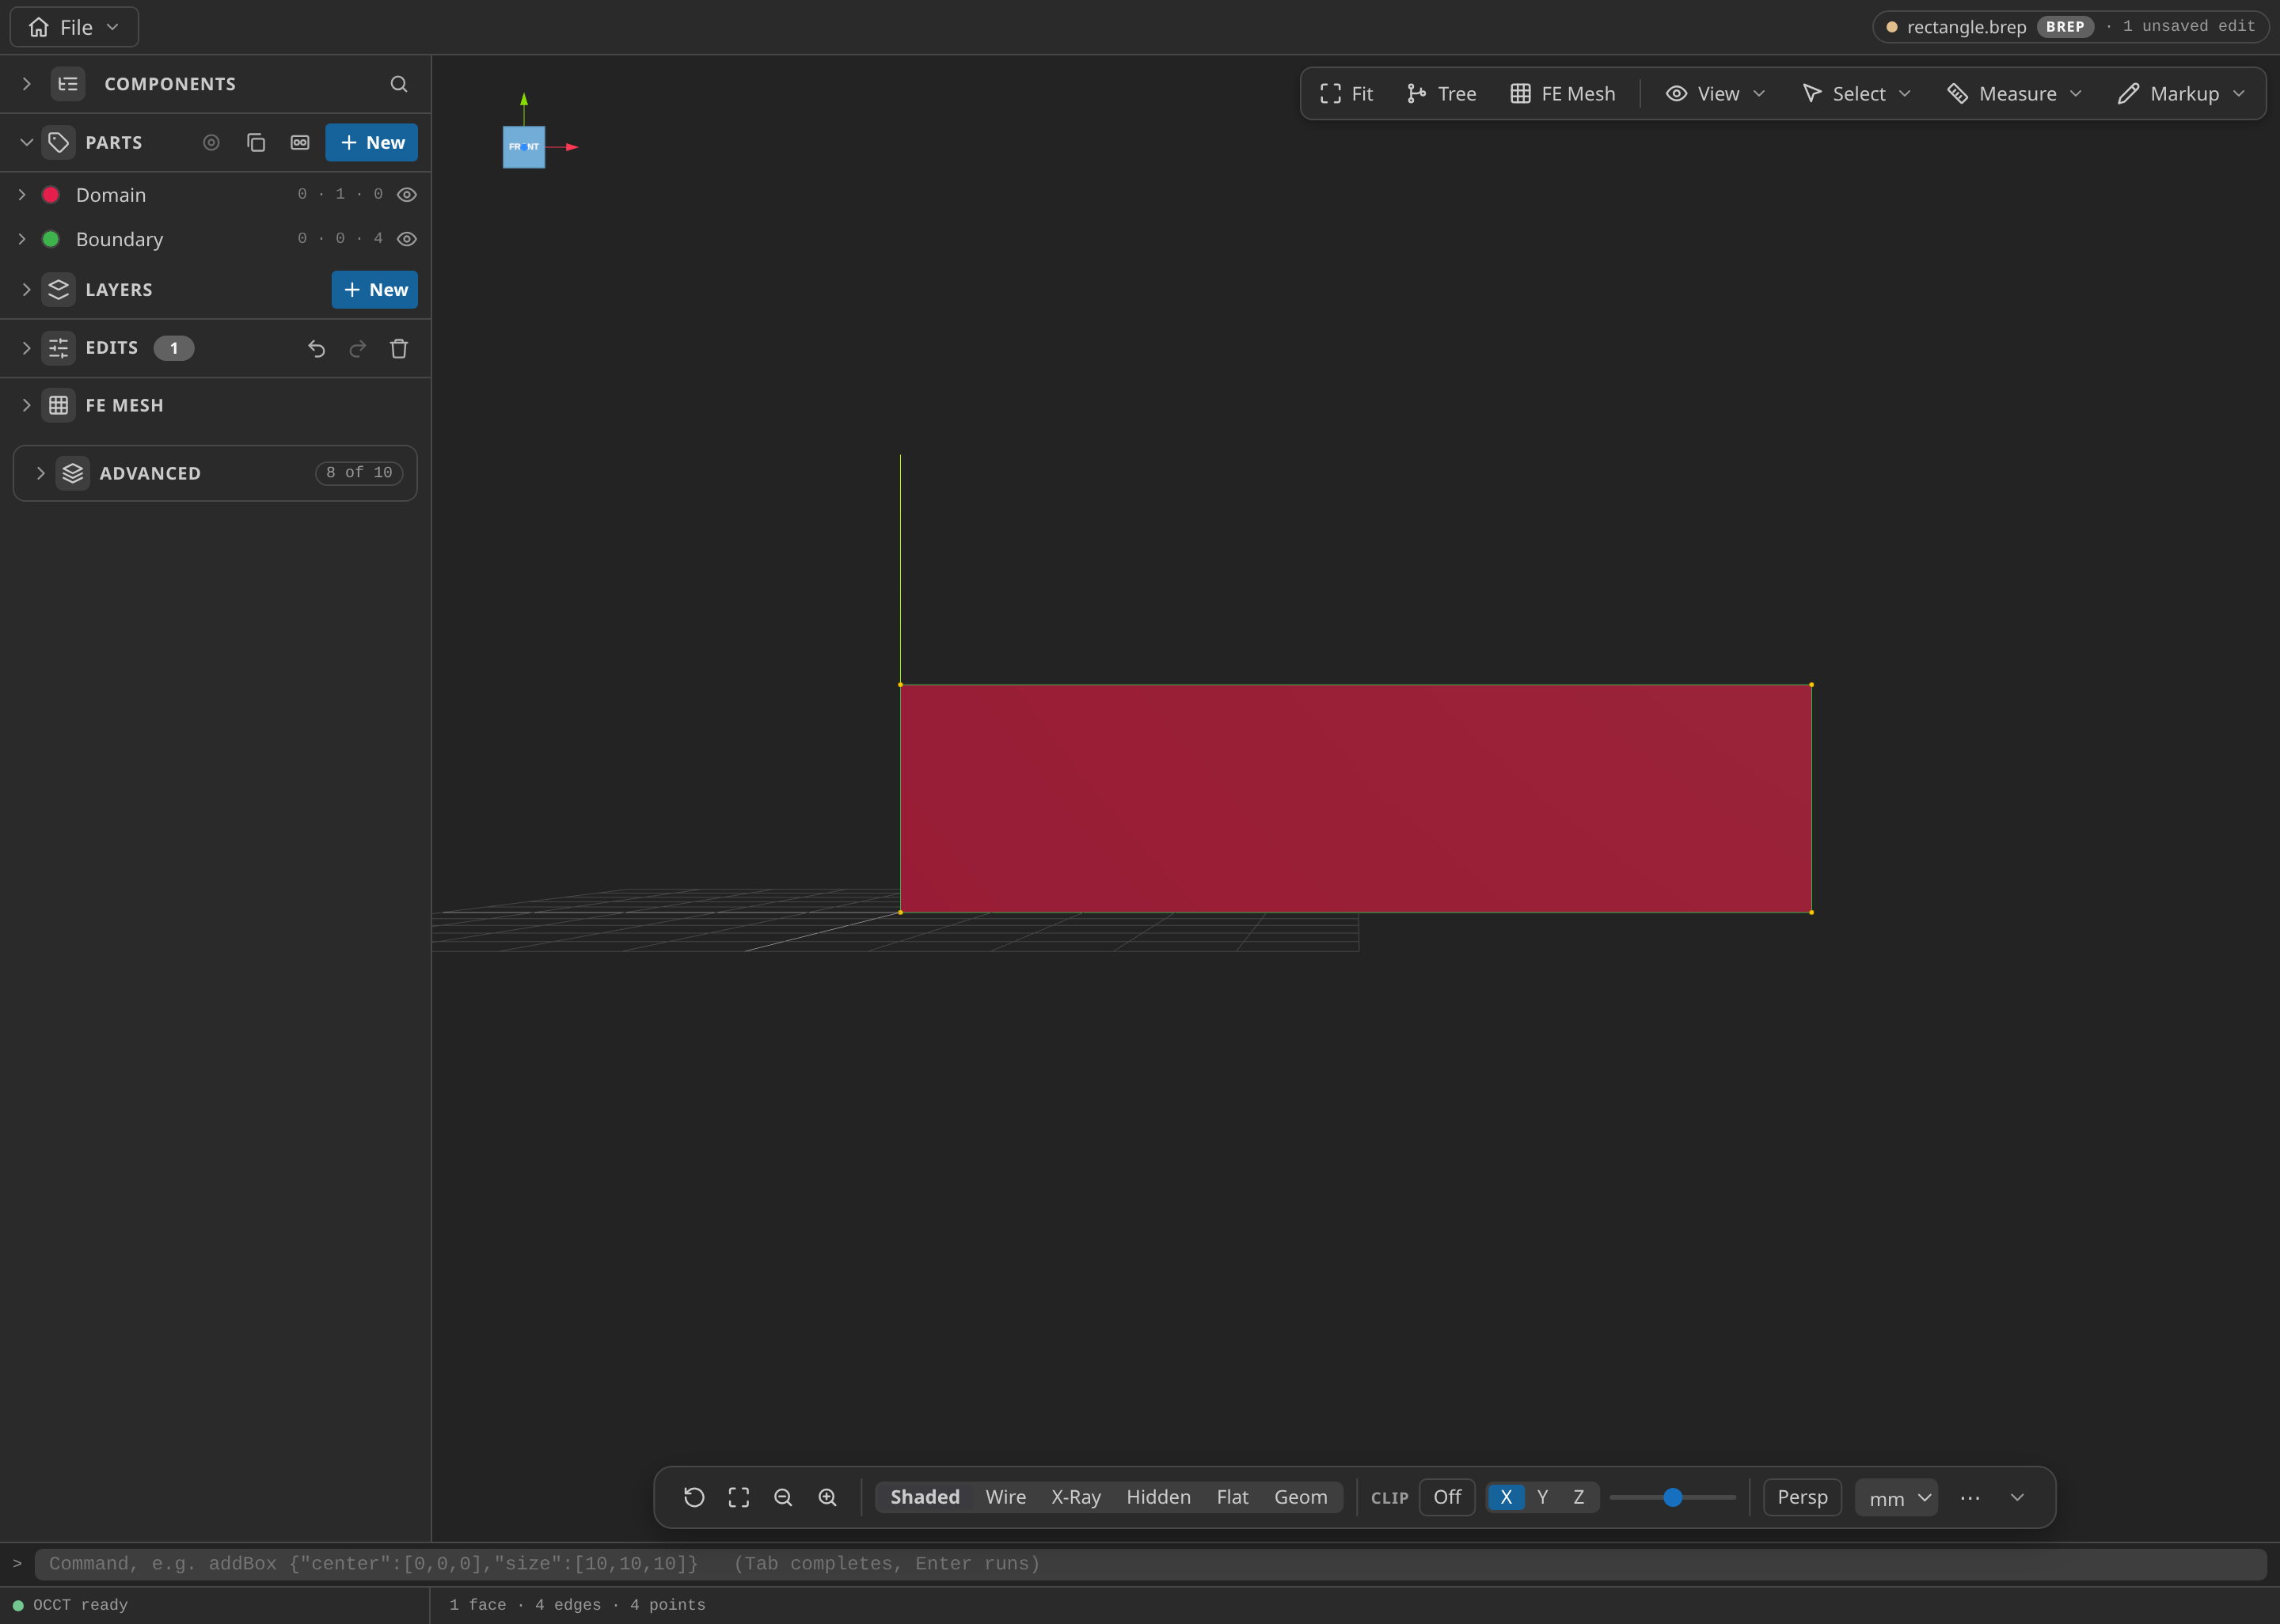Click the FRONT view cube
Image resolution: width=2280 pixels, height=1624 pixels.
pyautogui.click(x=524, y=147)
